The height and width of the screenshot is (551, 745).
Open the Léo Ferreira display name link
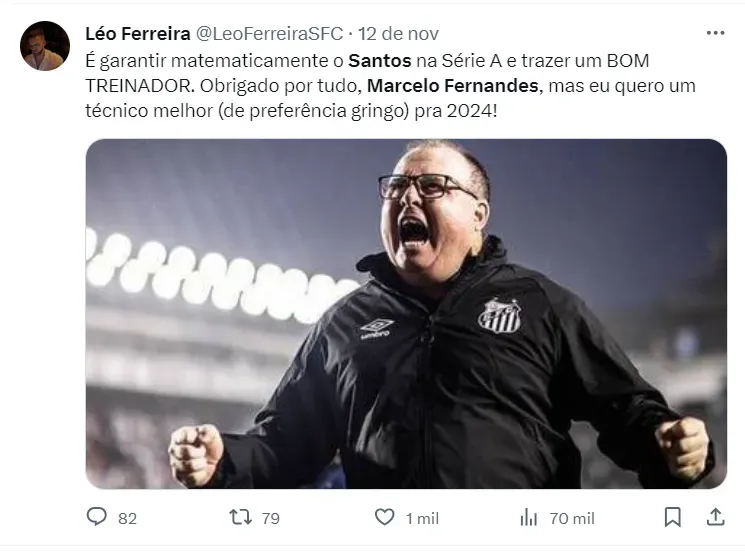click(x=138, y=34)
